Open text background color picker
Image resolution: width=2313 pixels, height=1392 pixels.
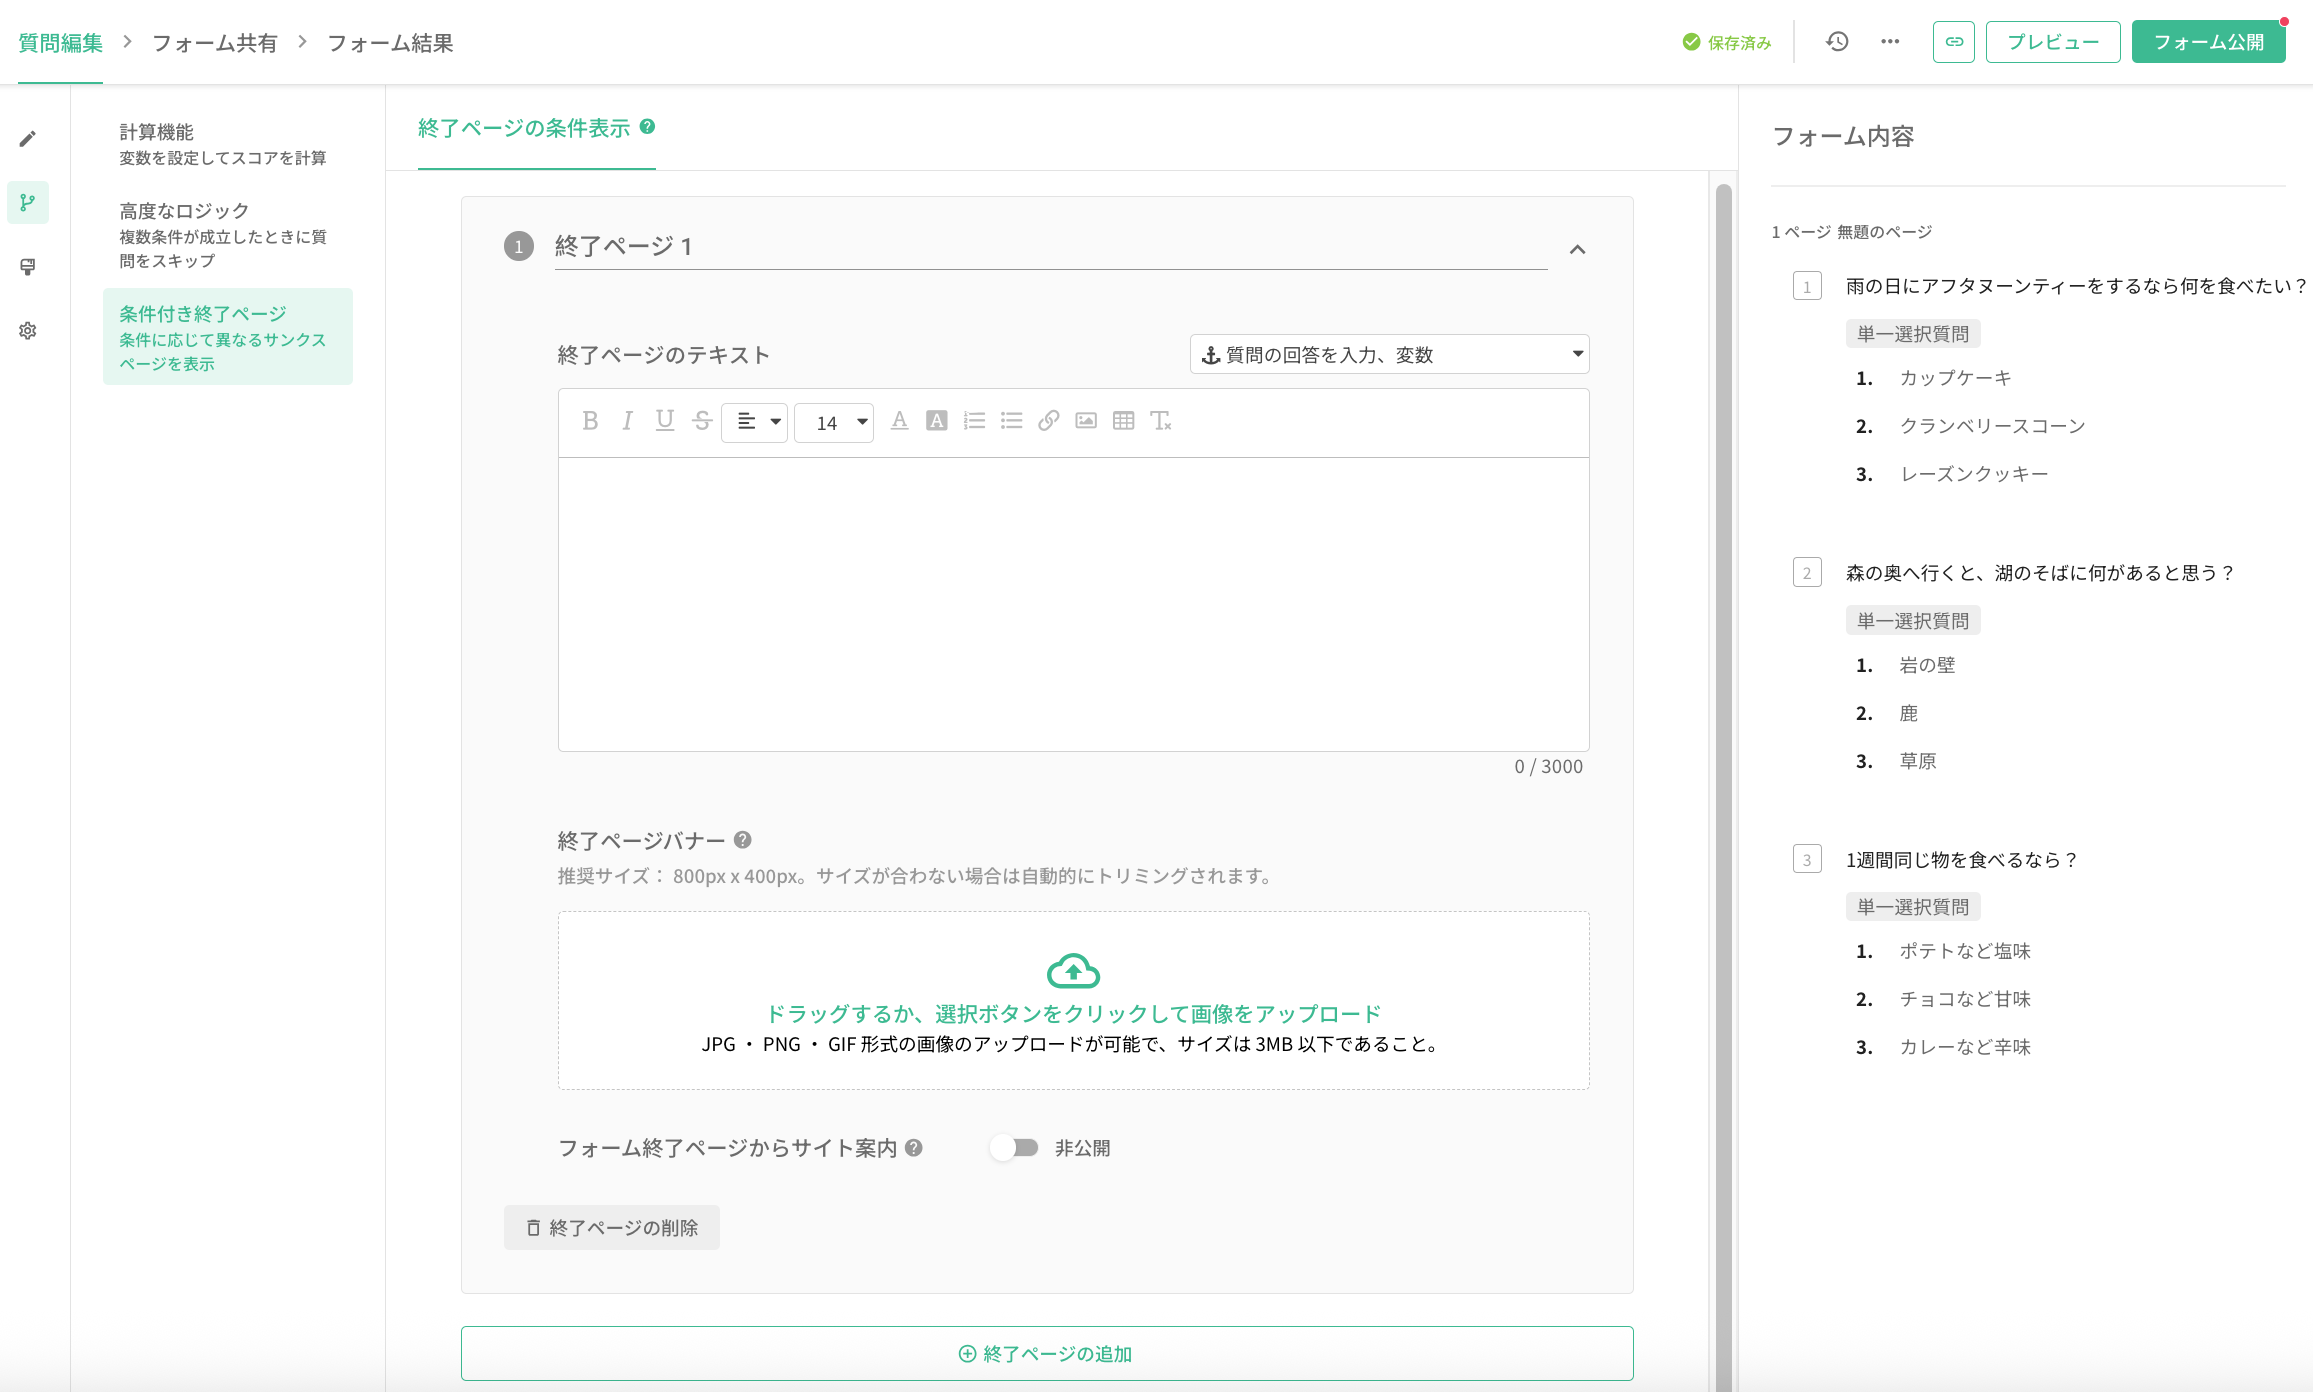[x=937, y=421]
